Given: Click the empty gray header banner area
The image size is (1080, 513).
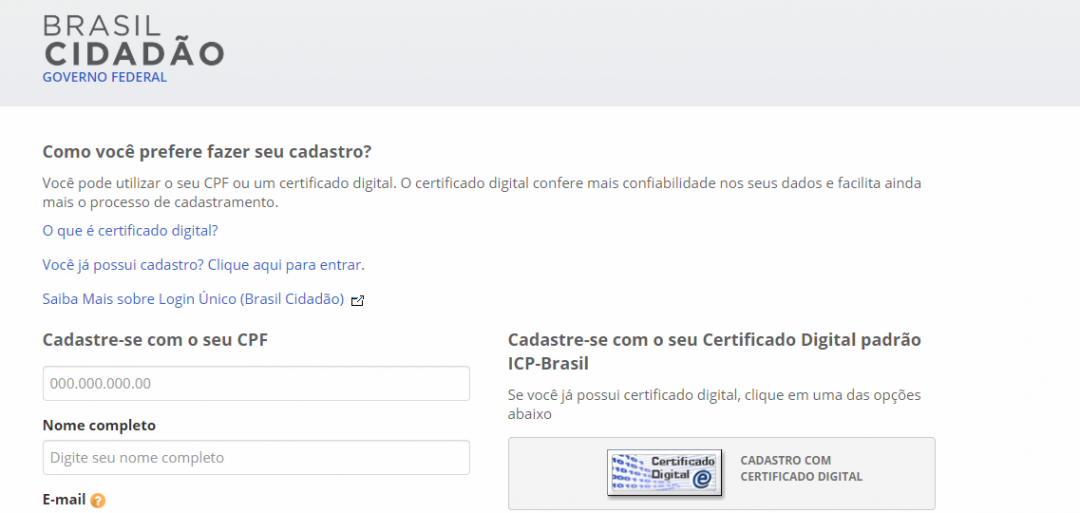Looking at the screenshot, I should click(650, 52).
